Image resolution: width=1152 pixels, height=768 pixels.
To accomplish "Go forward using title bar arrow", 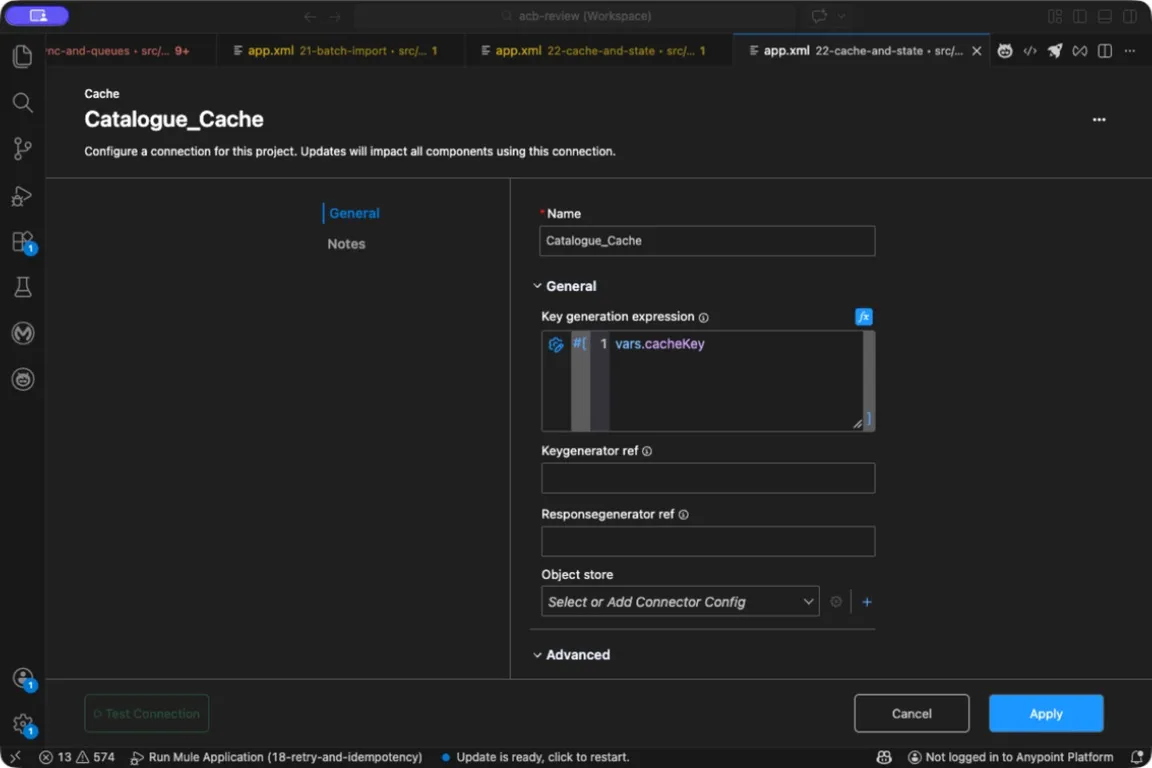I will (x=335, y=15).
